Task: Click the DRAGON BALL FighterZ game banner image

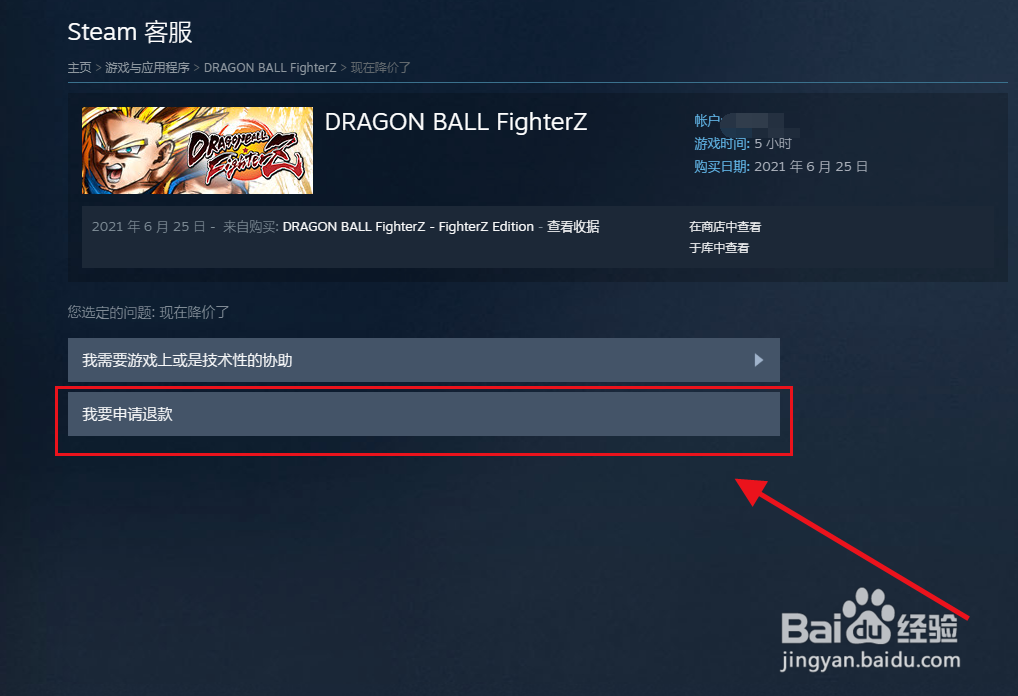Action: tap(197, 151)
